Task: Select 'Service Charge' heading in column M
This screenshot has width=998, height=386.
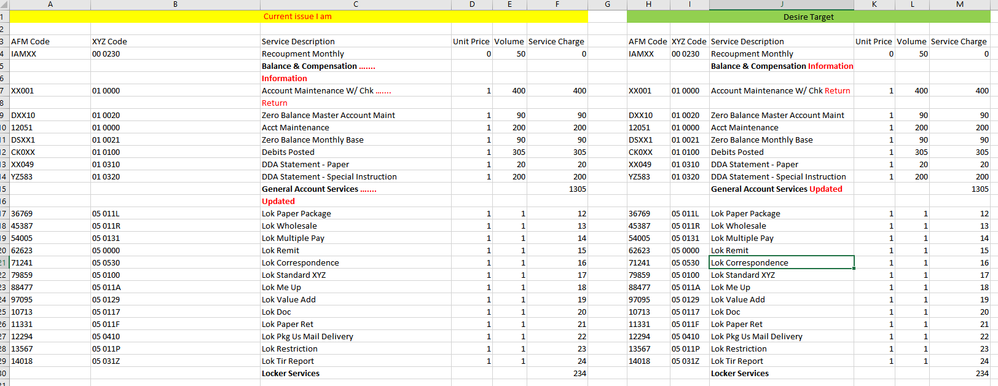Action: coord(959,41)
